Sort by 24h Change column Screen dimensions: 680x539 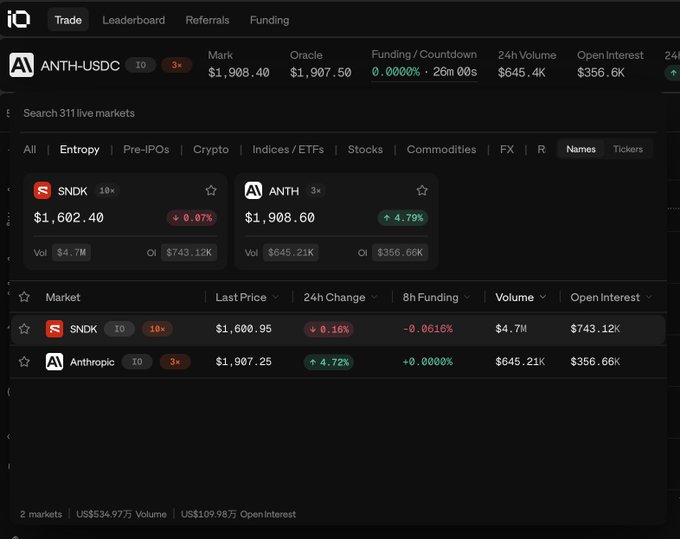point(340,297)
